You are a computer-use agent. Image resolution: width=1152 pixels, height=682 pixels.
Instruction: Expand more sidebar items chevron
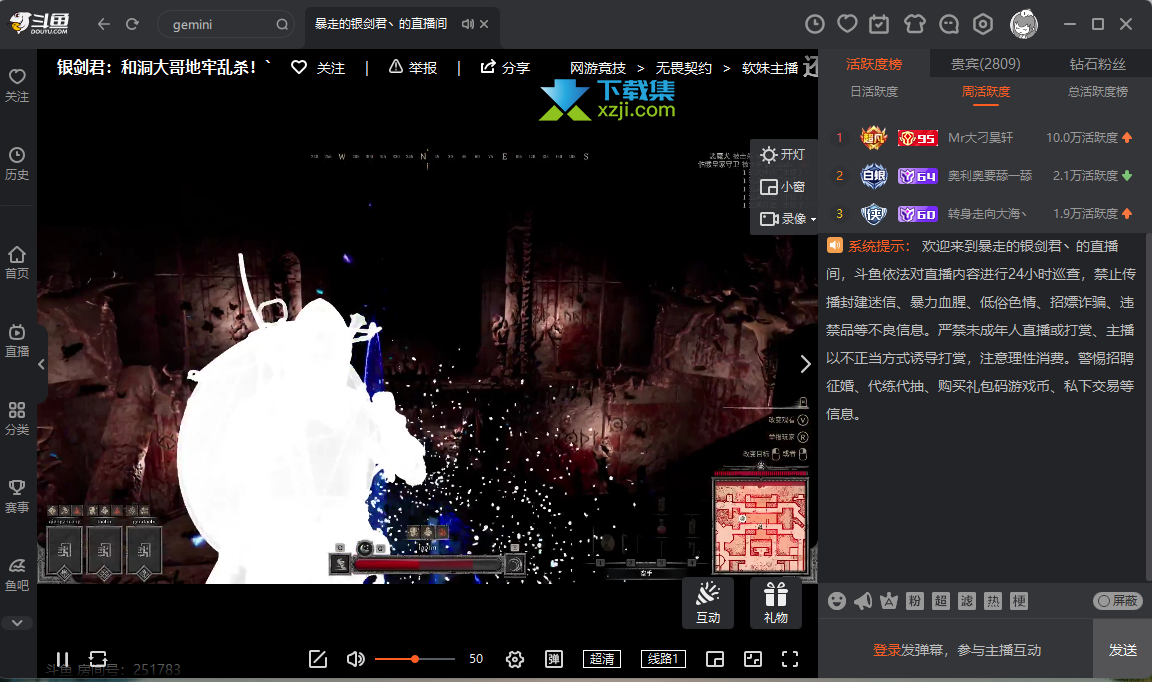click(17, 622)
